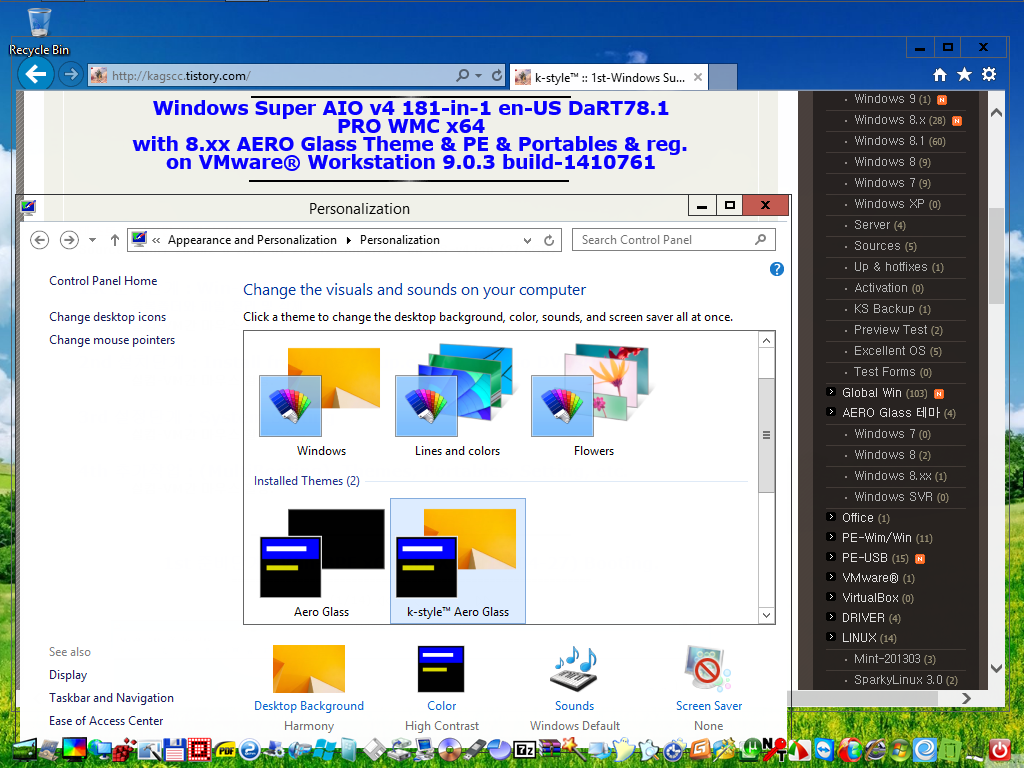Open recent locations dropdown in Personalization
This screenshot has width=1024, height=768.
[93, 240]
